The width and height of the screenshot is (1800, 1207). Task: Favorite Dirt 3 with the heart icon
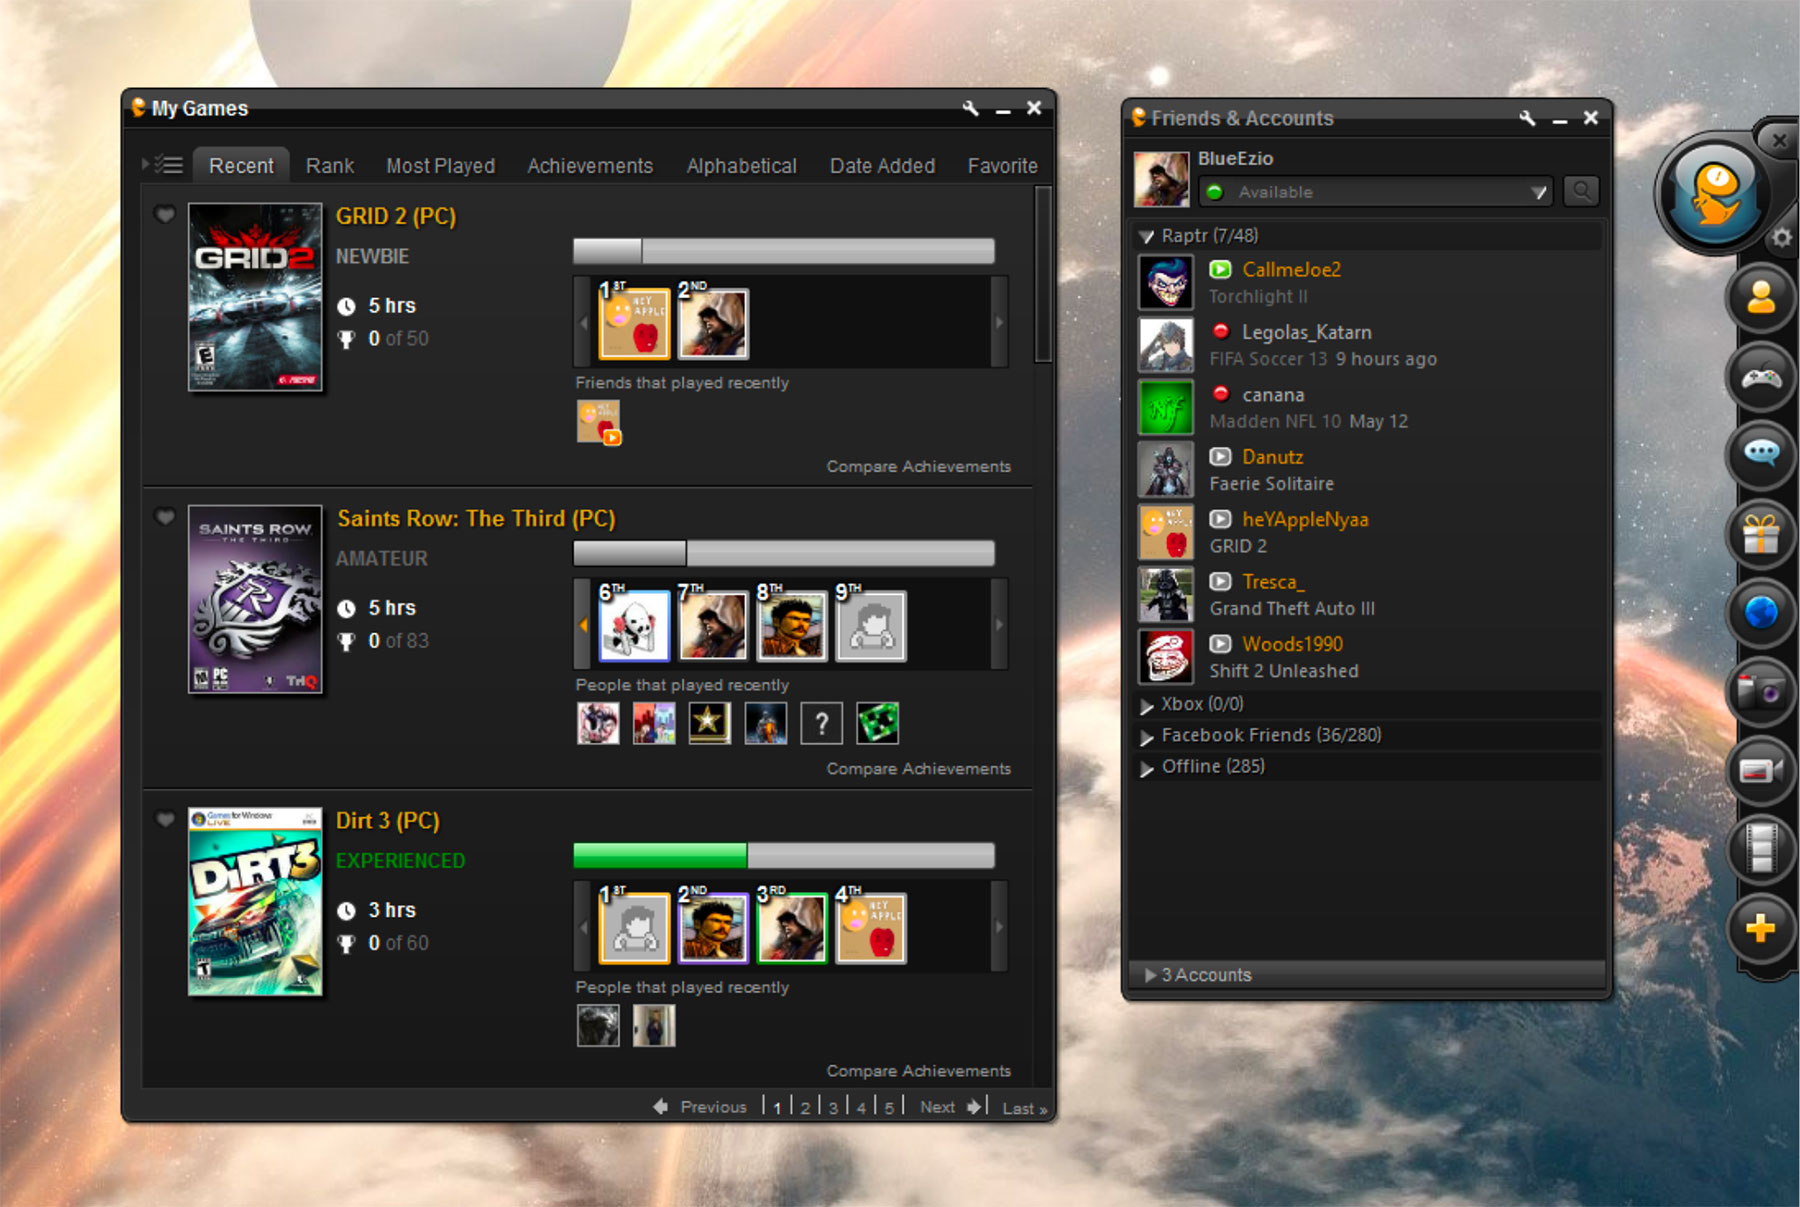tap(165, 819)
